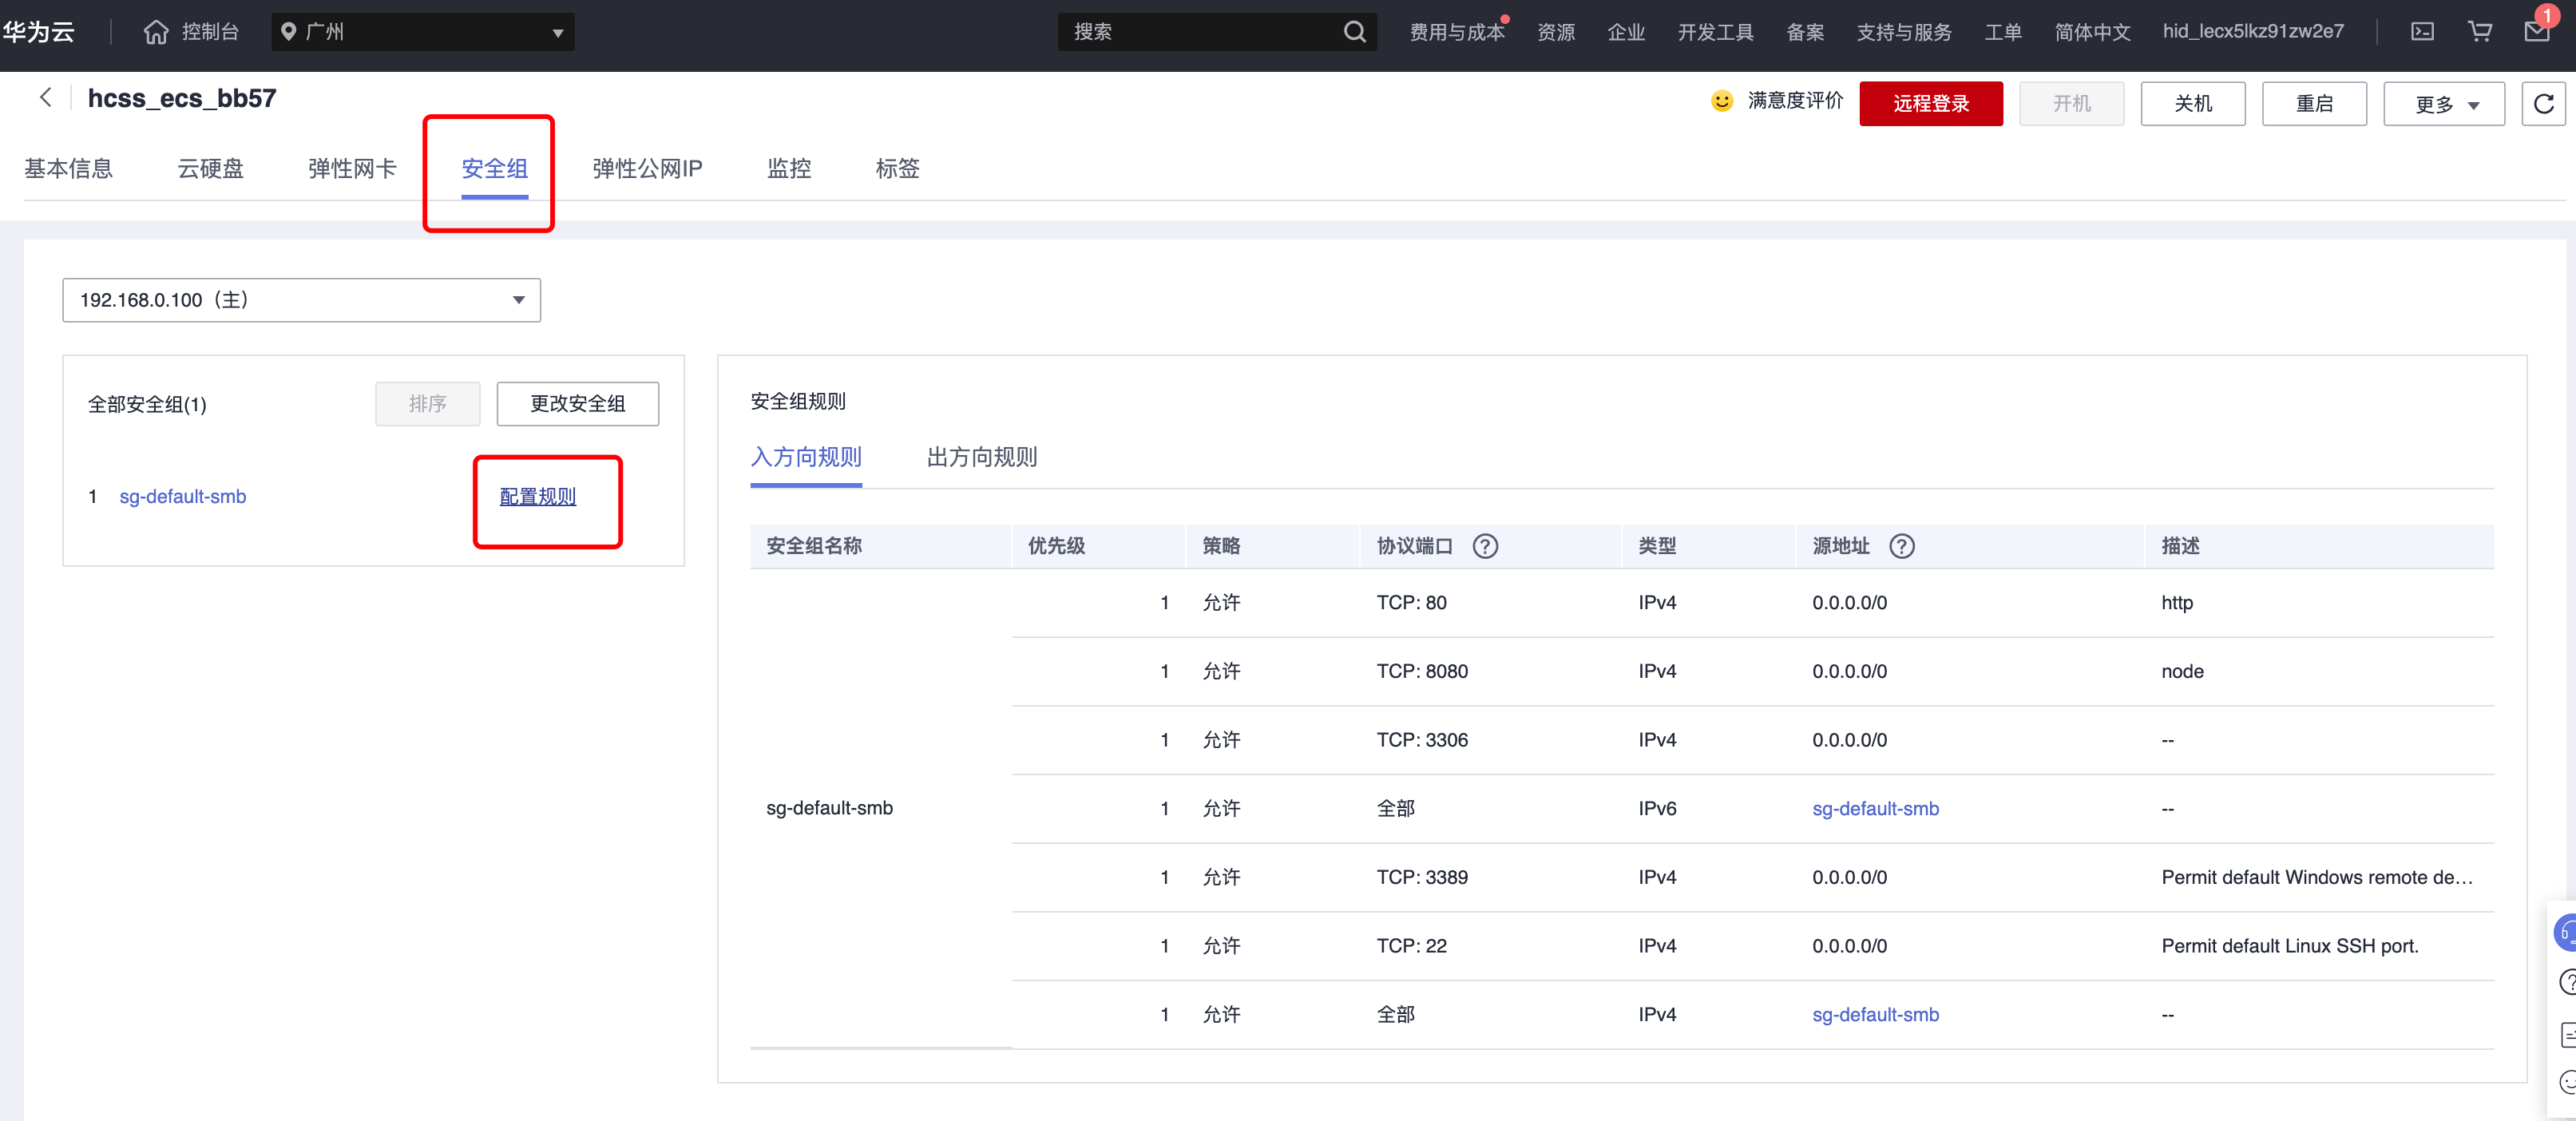This screenshot has height=1121, width=2576.
Task: Open the shopping cart icon
Action: tap(2480, 32)
